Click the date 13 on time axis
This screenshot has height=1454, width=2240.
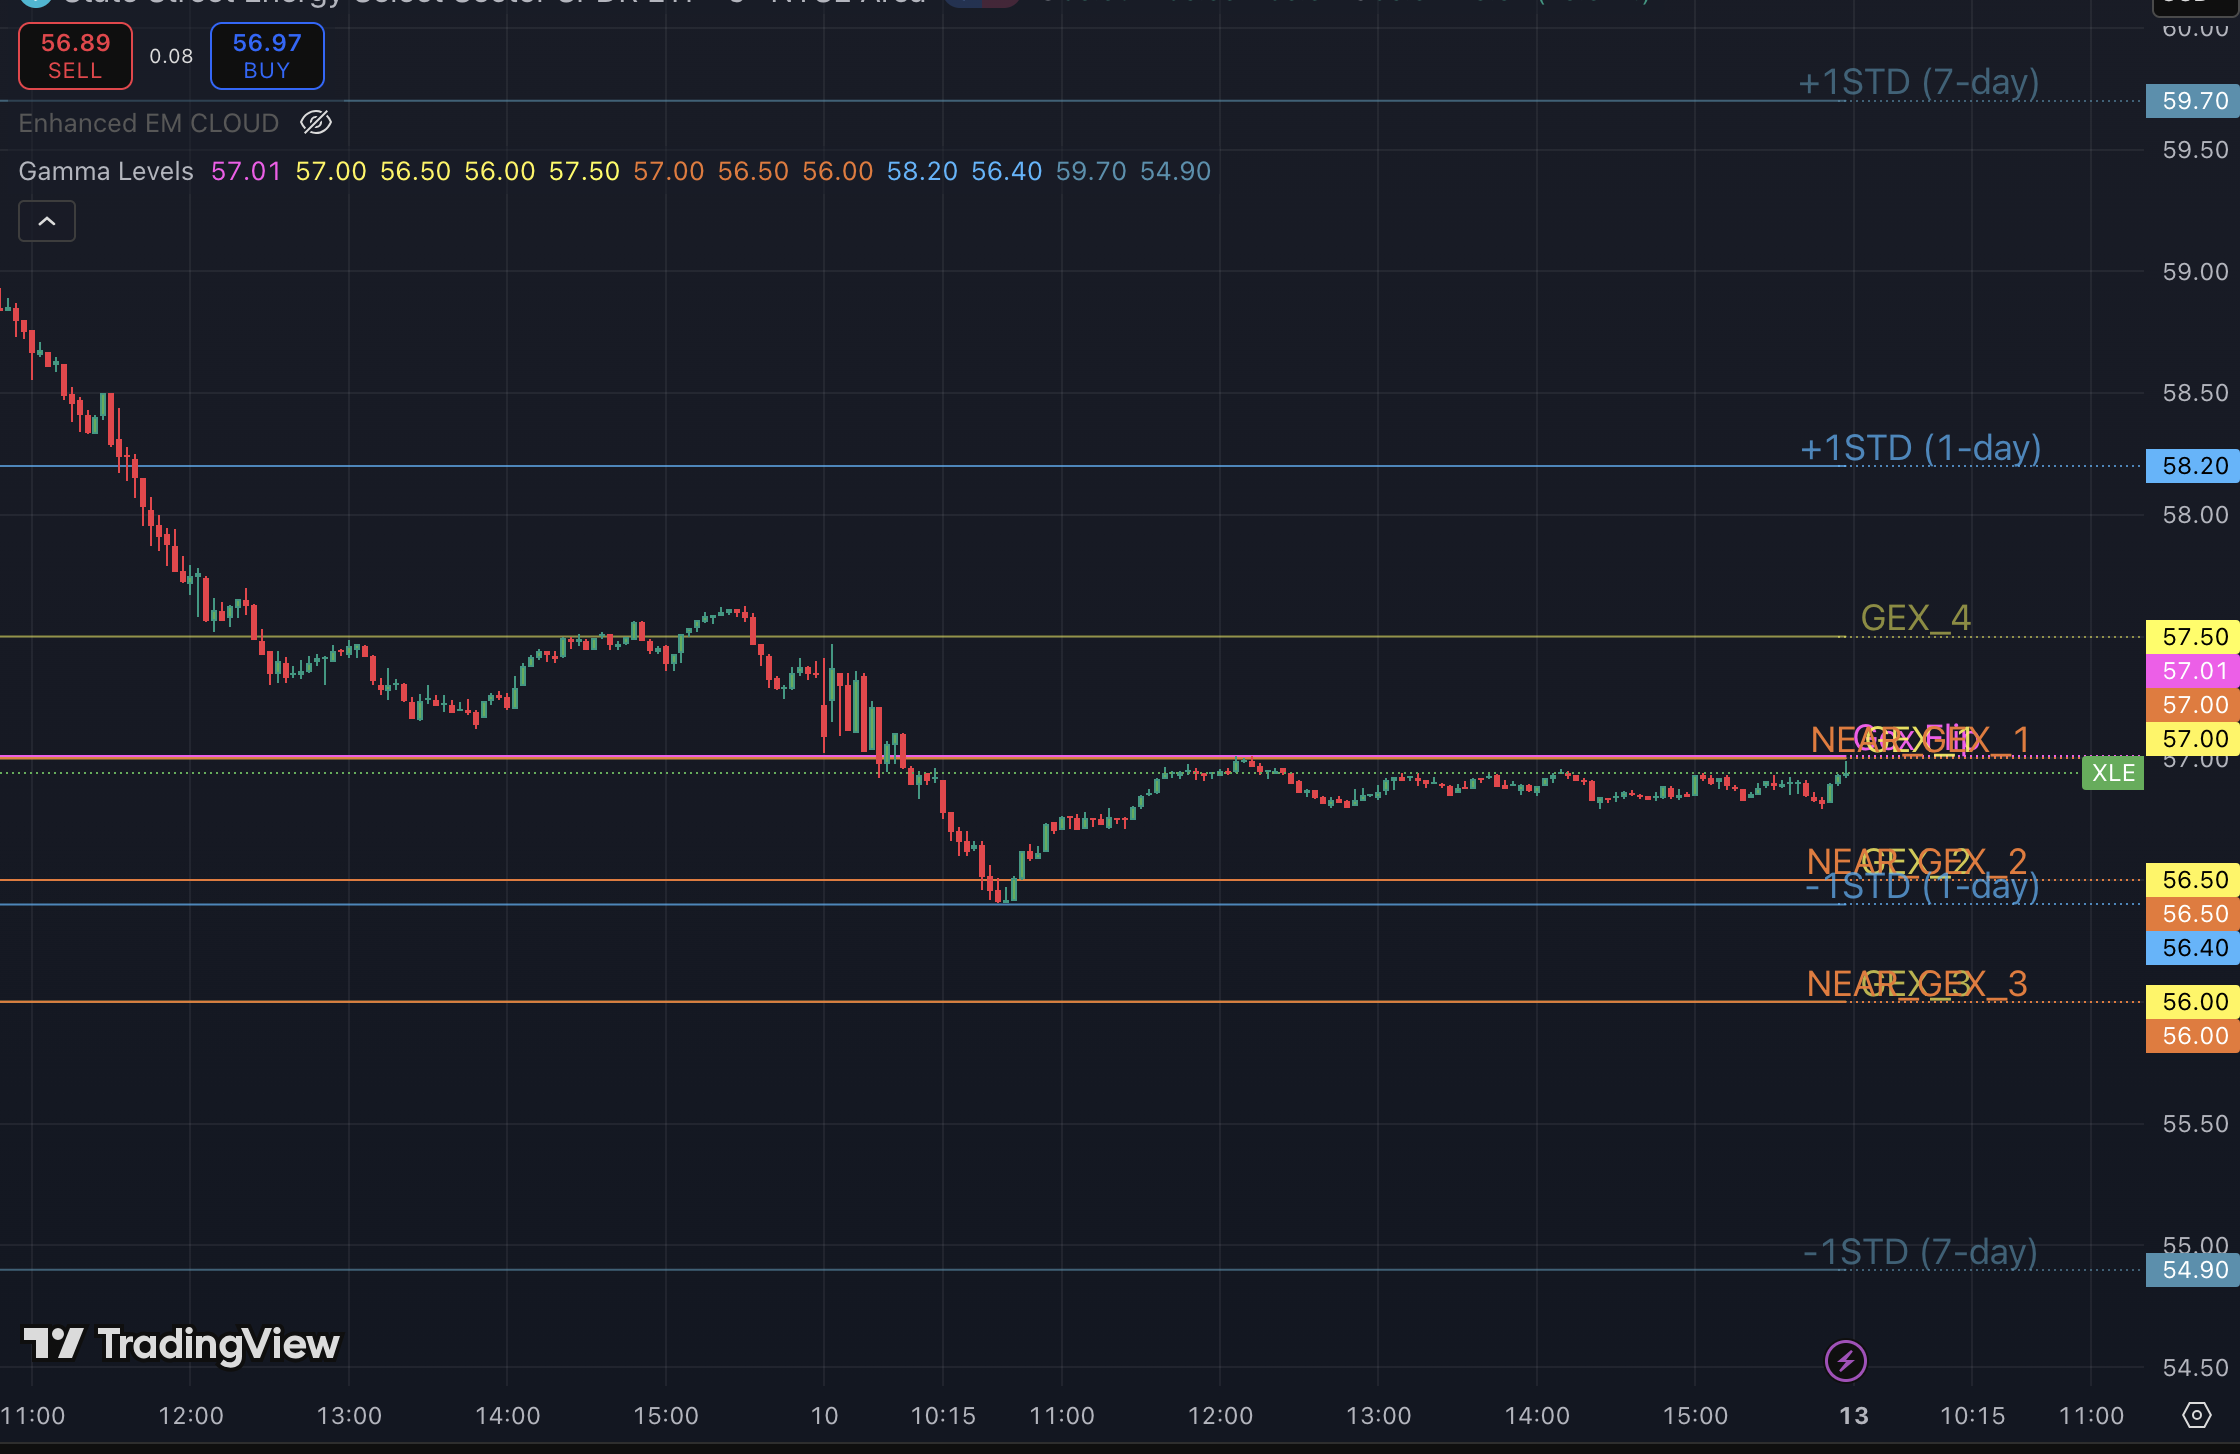click(x=1854, y=1416)
